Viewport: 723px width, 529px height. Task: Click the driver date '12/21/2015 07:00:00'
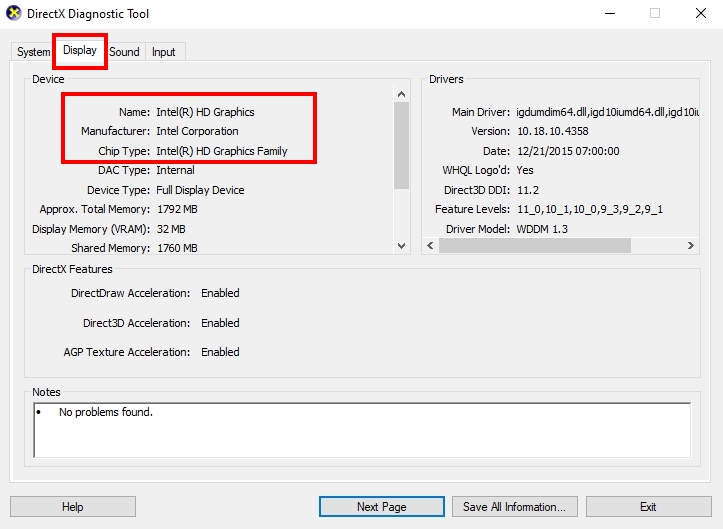point(568,151)
